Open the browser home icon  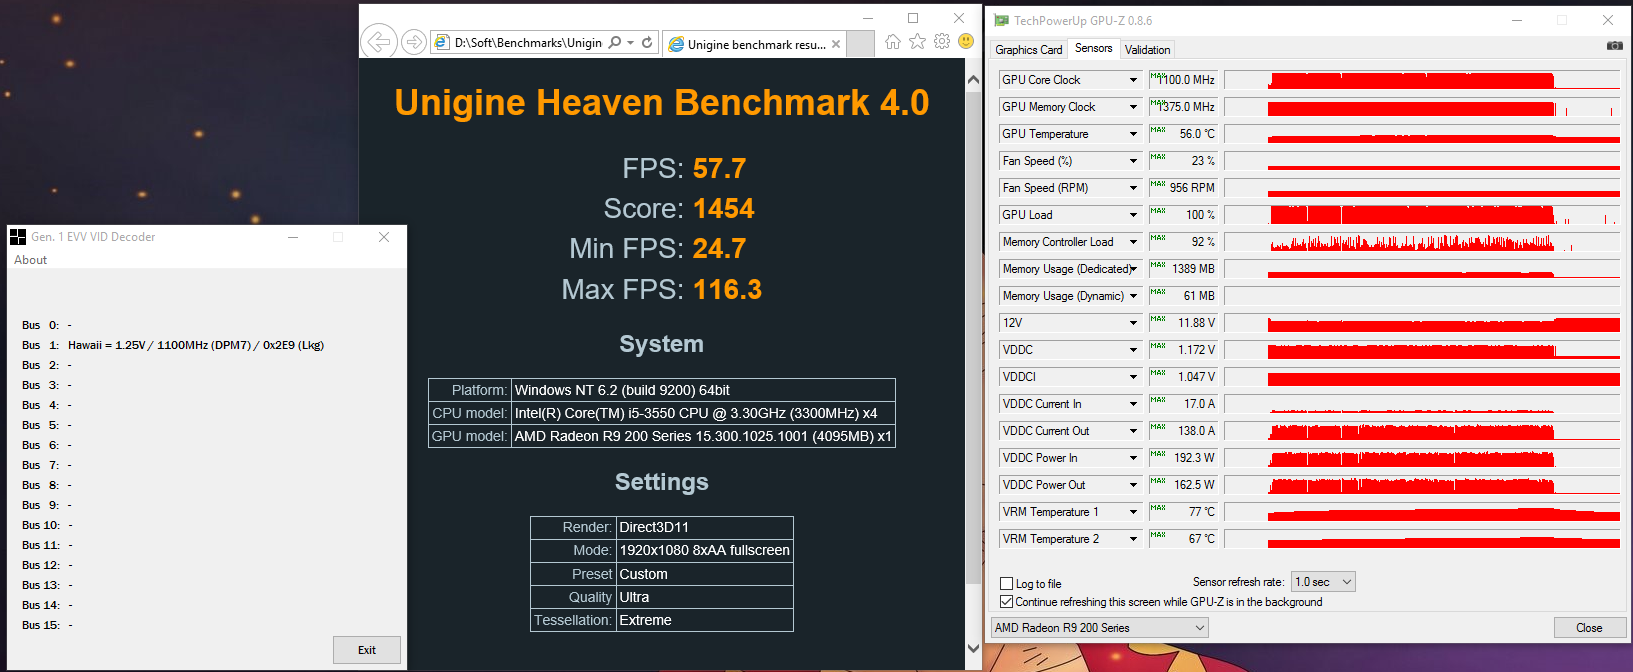[893, 41]
